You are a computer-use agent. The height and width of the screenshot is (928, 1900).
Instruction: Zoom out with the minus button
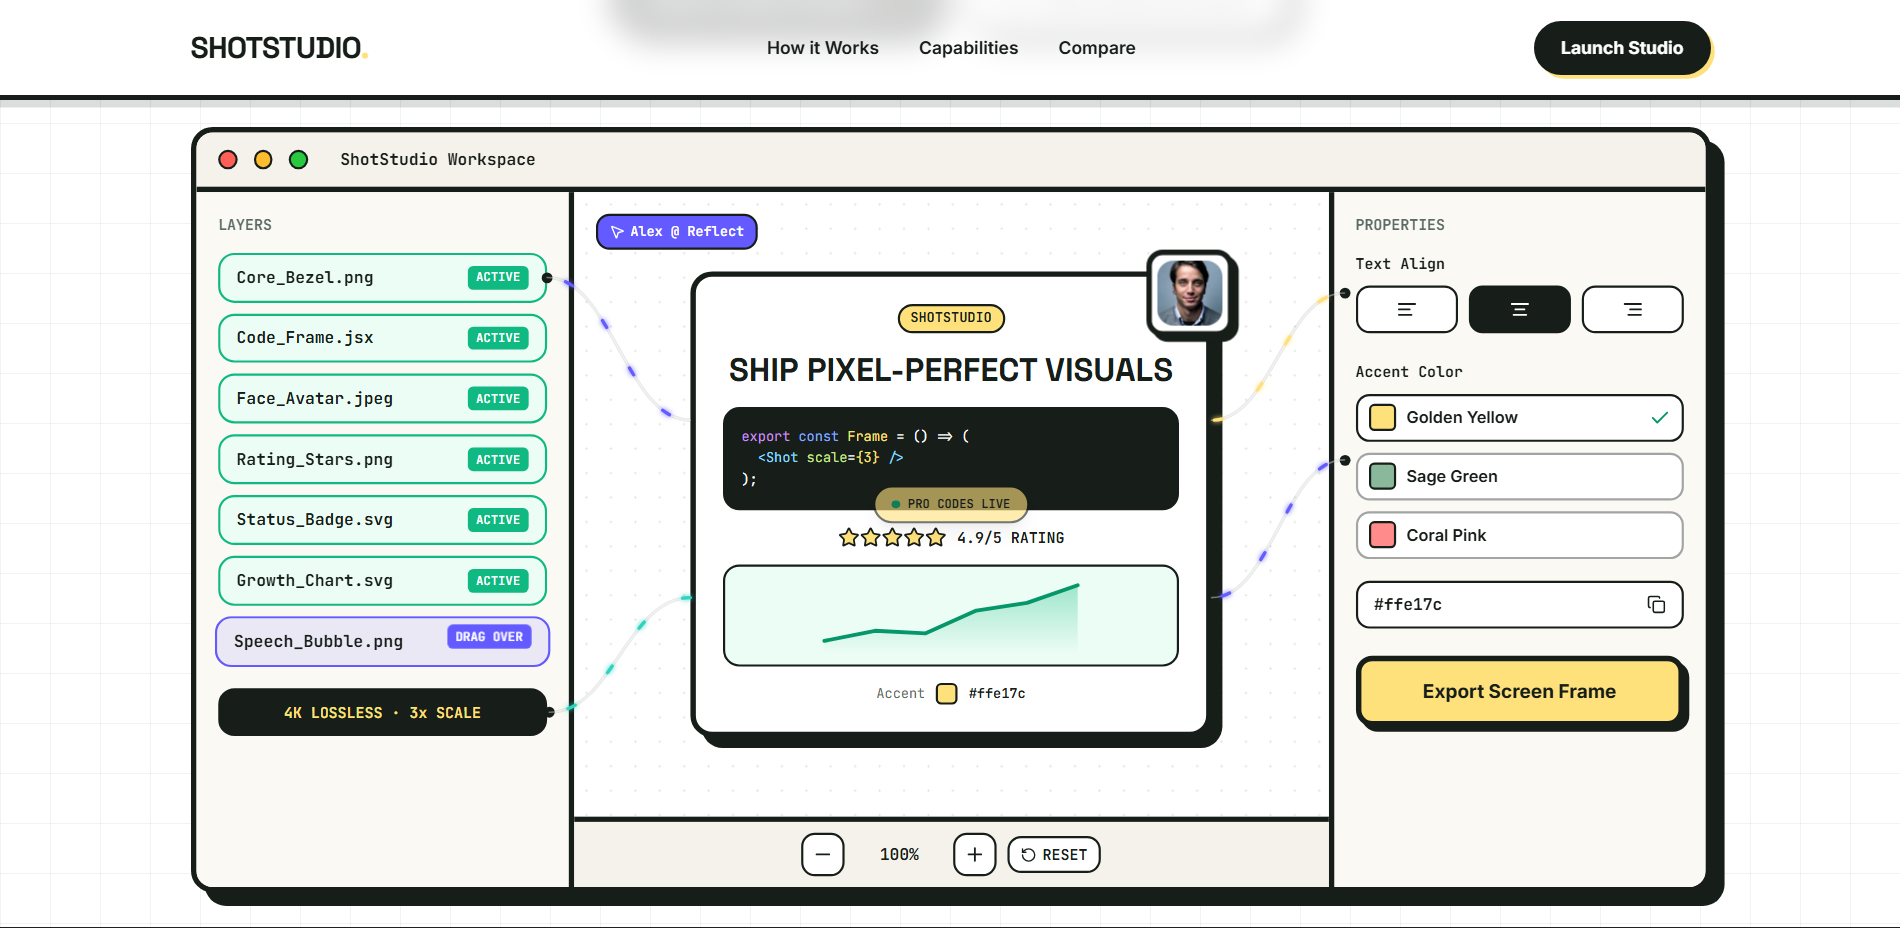[x=823, y=855]
